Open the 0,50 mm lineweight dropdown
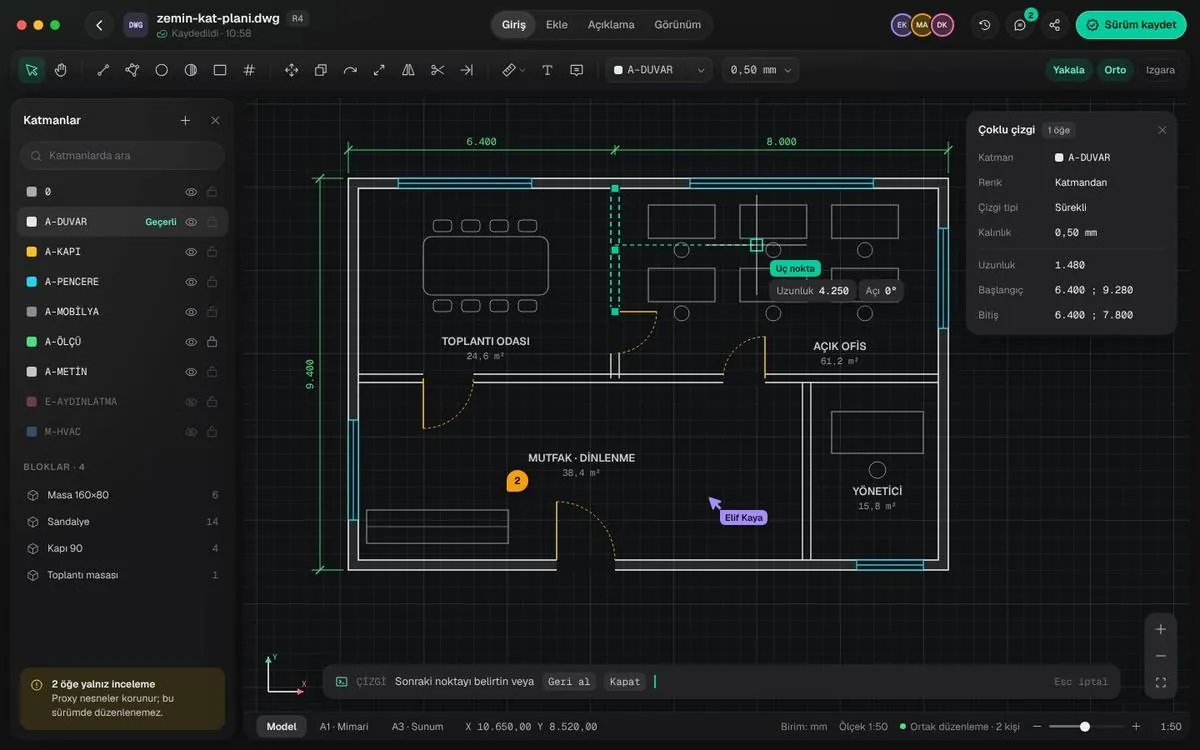Screen dimensions: 1200x750 click(x=761, y=70)
